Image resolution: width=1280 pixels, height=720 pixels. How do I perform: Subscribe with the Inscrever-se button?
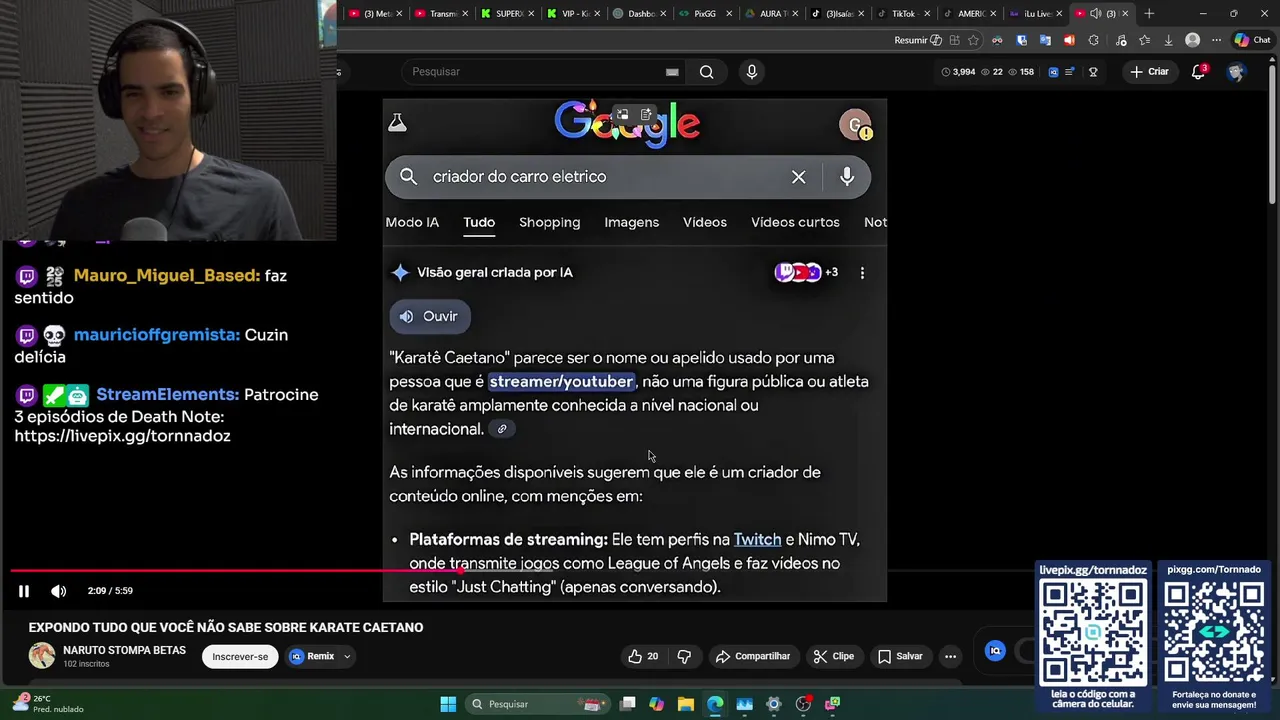240,656
